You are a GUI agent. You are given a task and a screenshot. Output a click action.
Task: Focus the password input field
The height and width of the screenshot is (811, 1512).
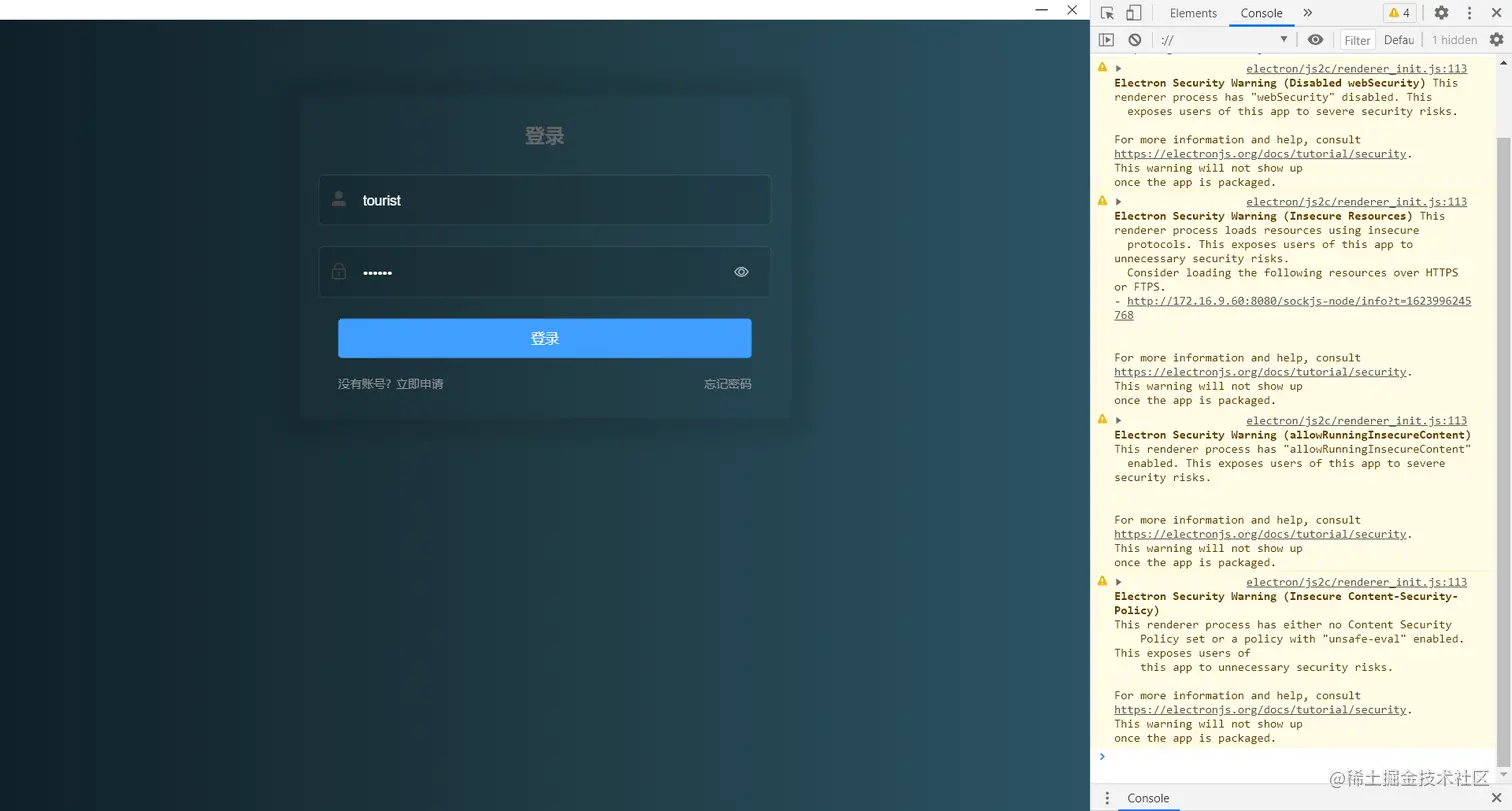545,272
